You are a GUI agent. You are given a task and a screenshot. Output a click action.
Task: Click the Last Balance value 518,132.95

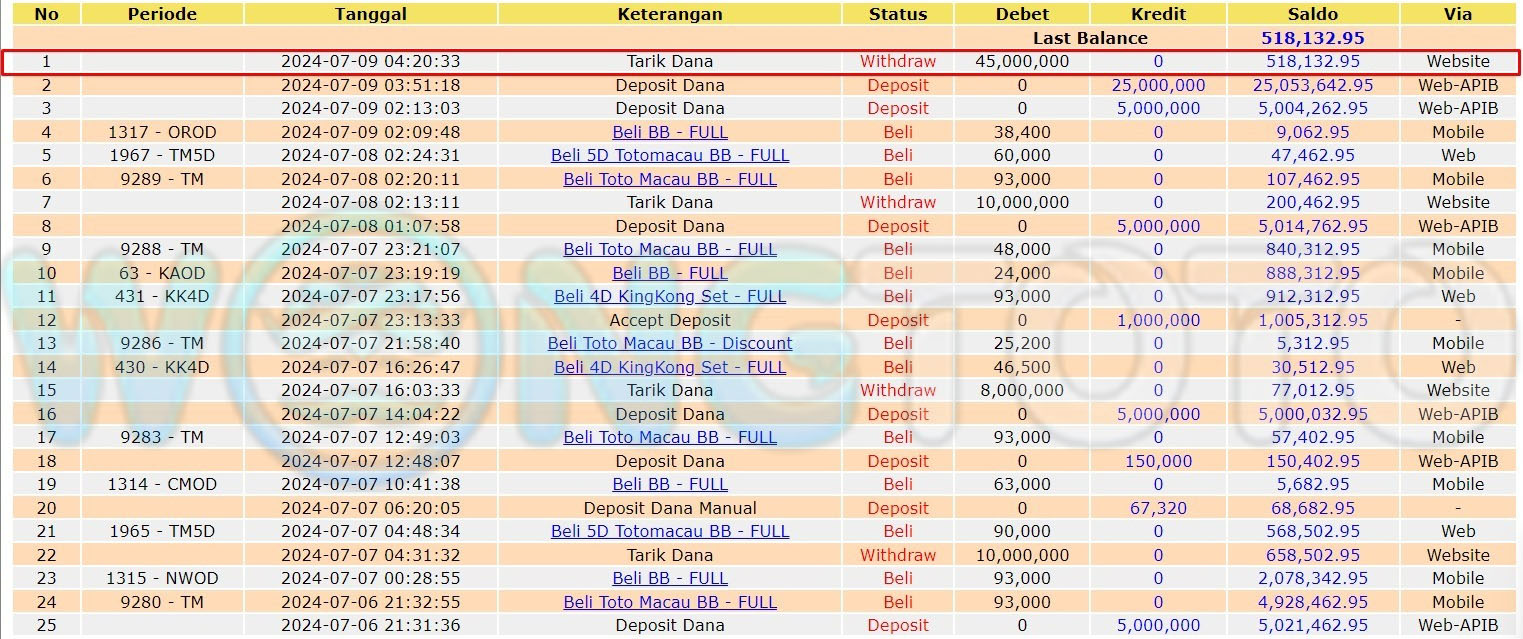coord(1313,38)
